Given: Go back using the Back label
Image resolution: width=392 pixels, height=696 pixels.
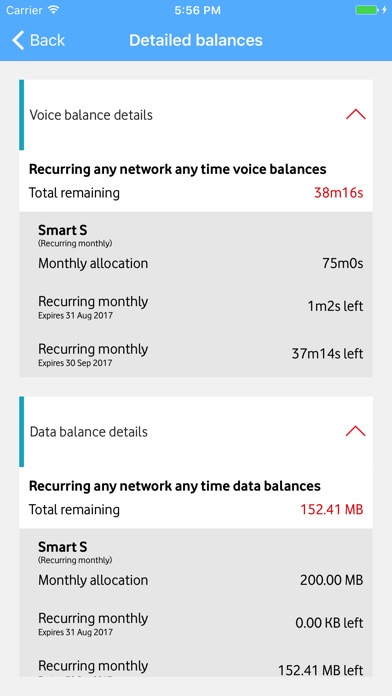Looking at the screenshot, I should [47, 40].
